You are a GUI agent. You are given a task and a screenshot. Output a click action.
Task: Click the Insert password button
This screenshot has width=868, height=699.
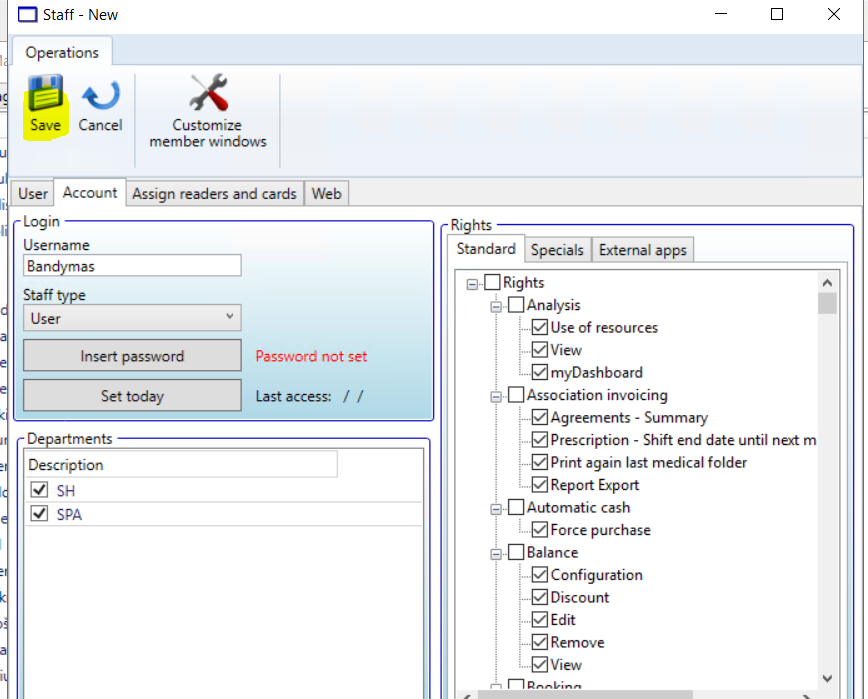[132, 356]
